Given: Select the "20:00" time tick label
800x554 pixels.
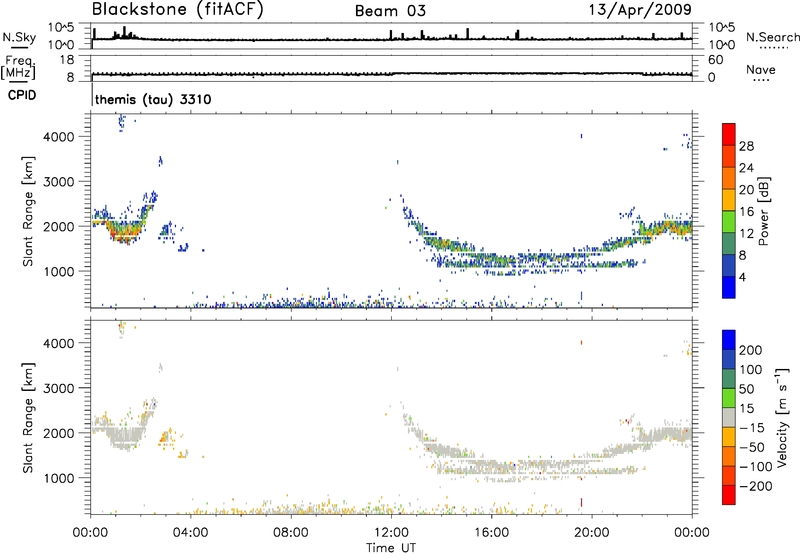Looking at the screenshot, I should [x=592, y=533].
